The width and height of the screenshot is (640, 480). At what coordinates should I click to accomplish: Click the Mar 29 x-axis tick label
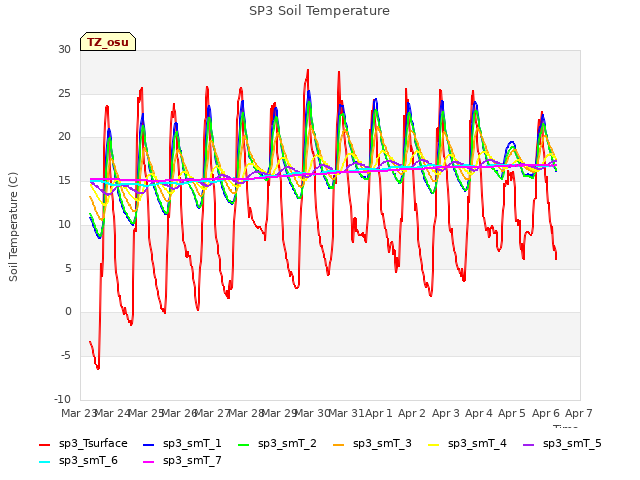click(279, 413)
